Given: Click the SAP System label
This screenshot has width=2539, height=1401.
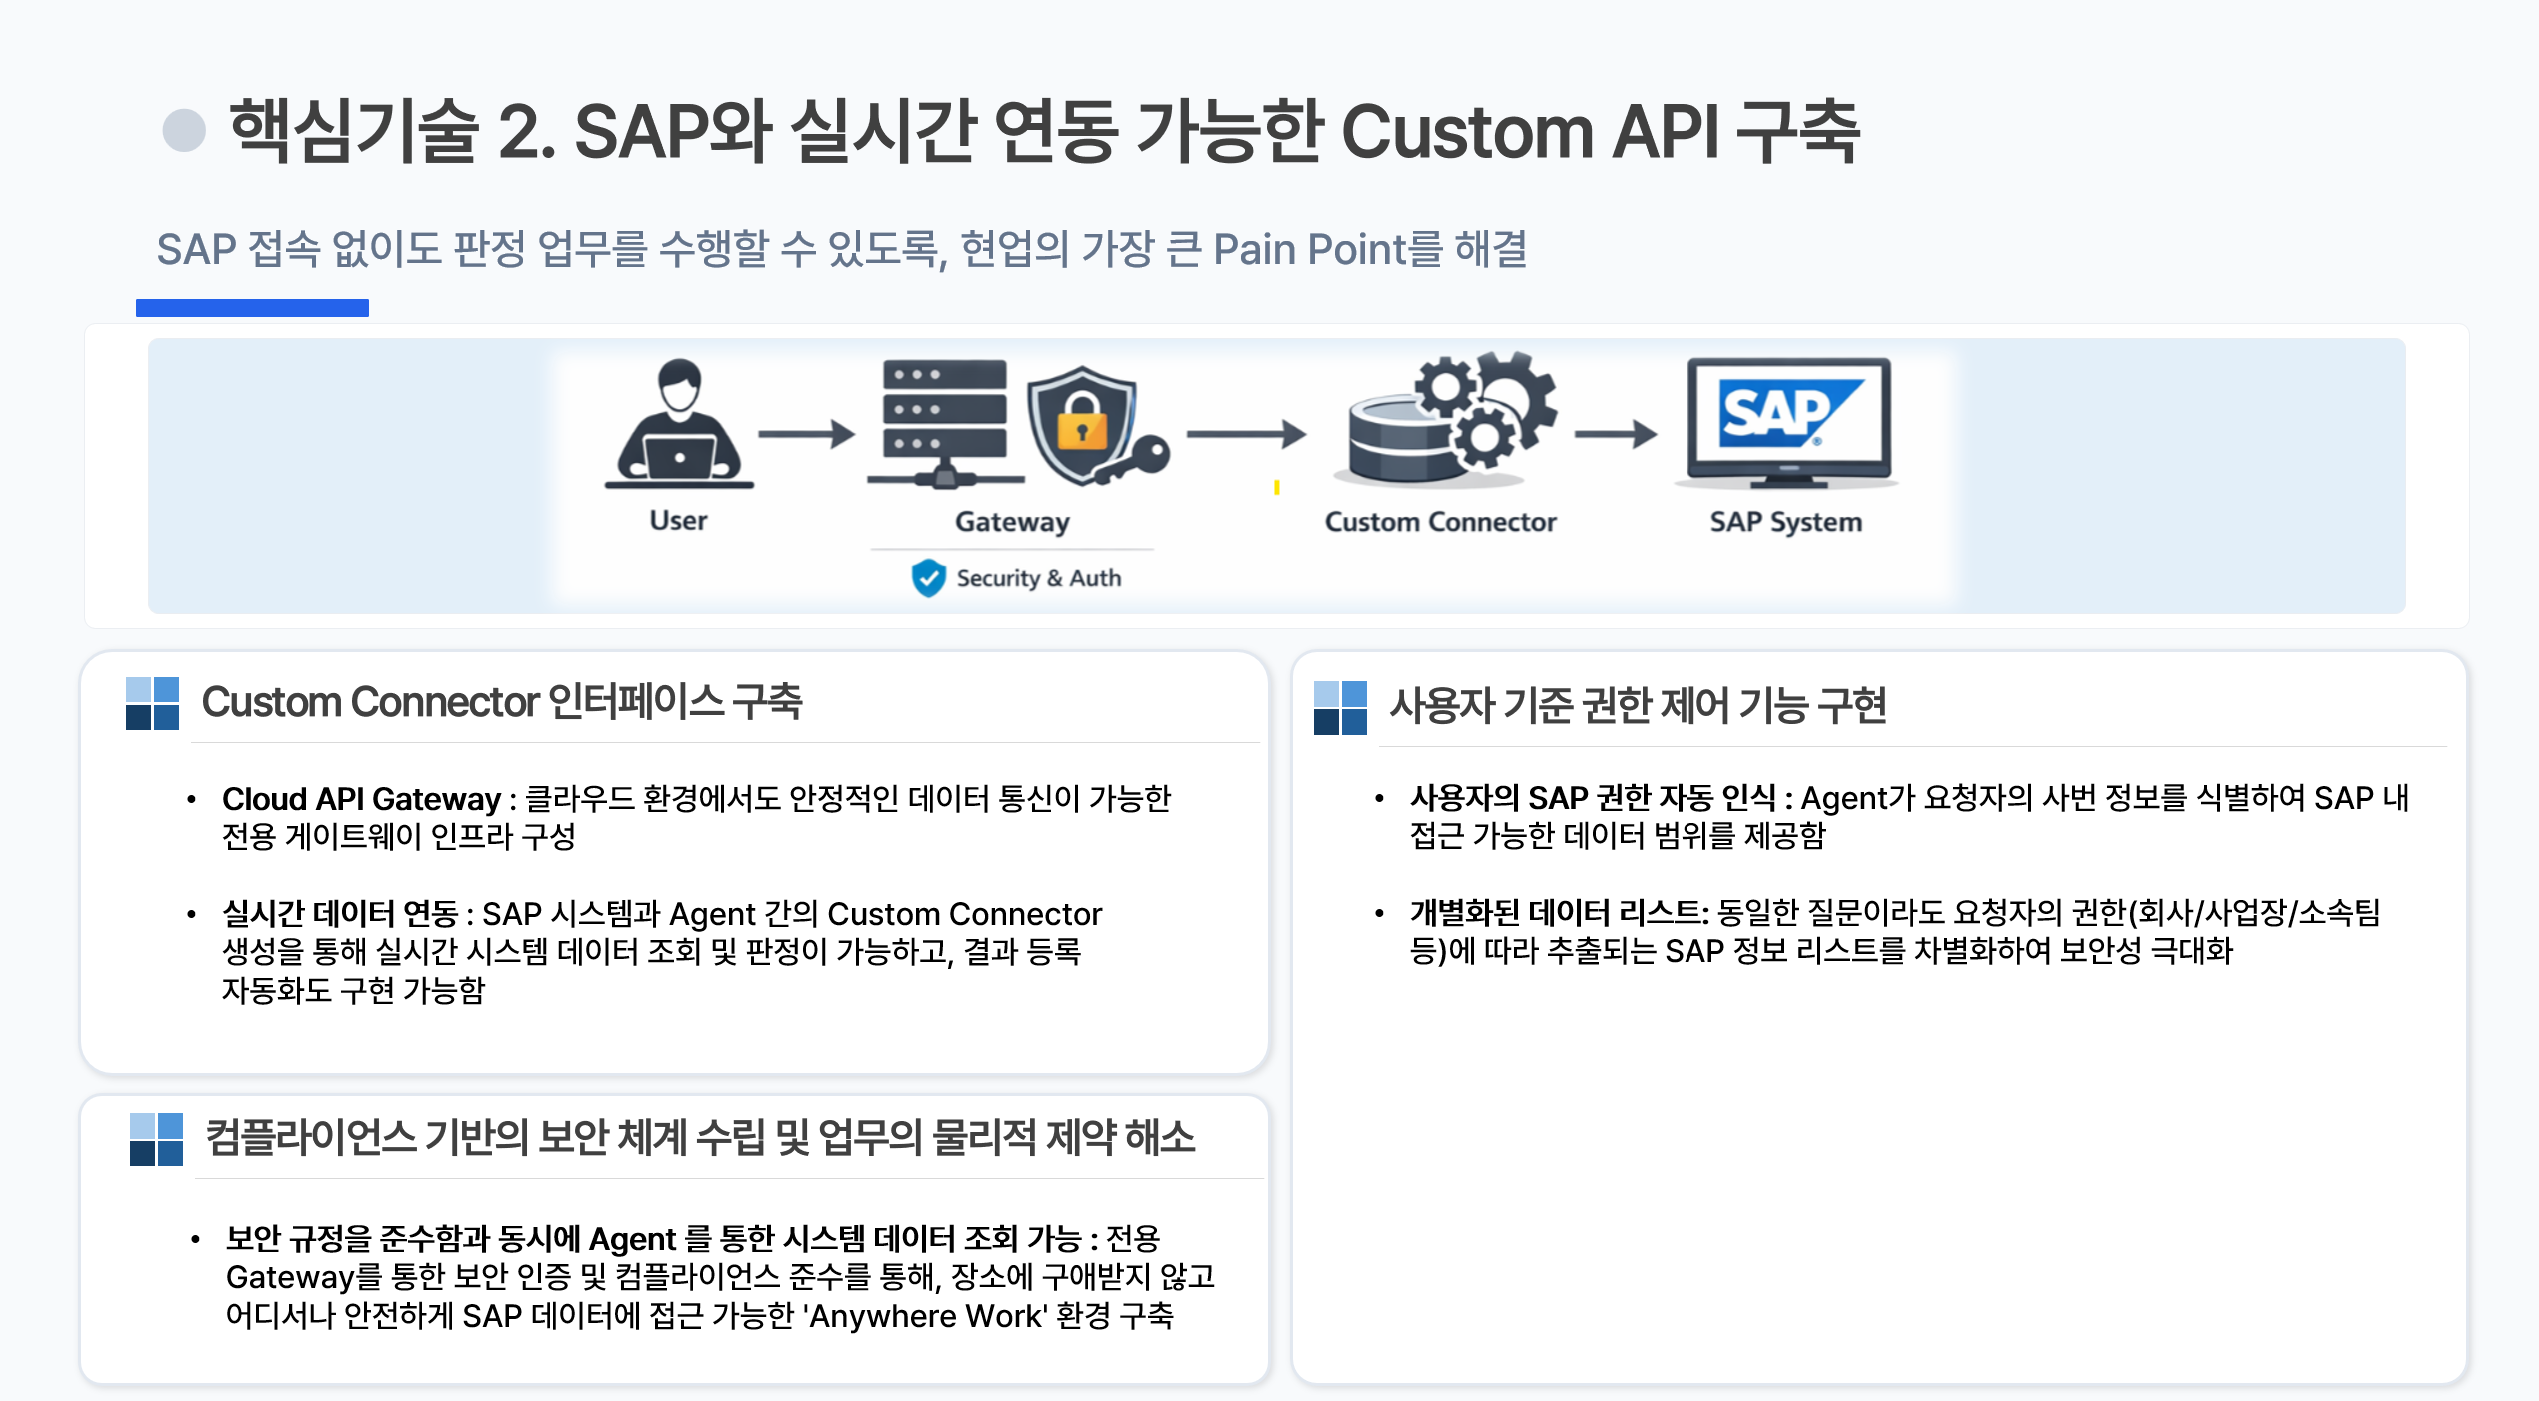Looking at the screenshot, I should click(1785, 522).
